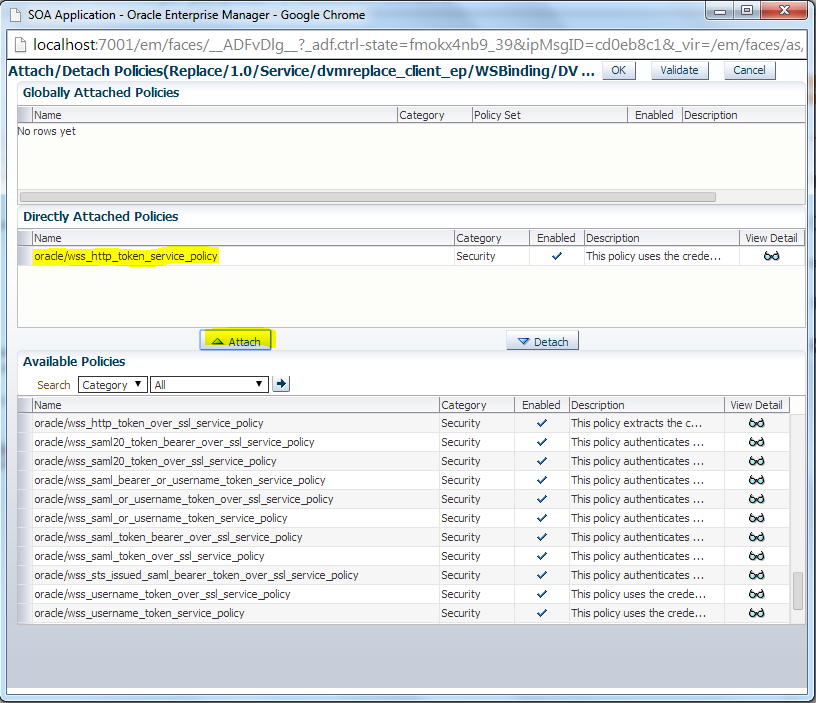The width and height of the screenshot is (816, 703).
Task: Click Category header in Available Policies table
Action: click(477, 405)
